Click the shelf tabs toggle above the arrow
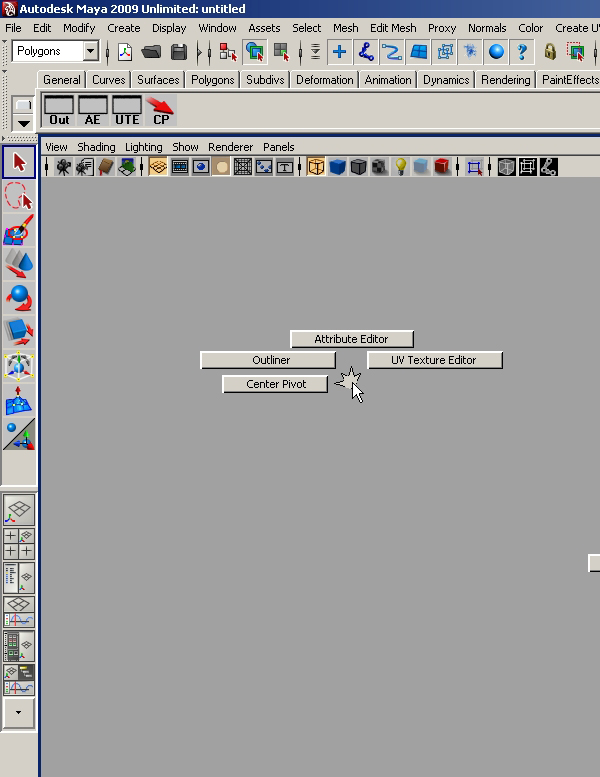 pos(23,105)
